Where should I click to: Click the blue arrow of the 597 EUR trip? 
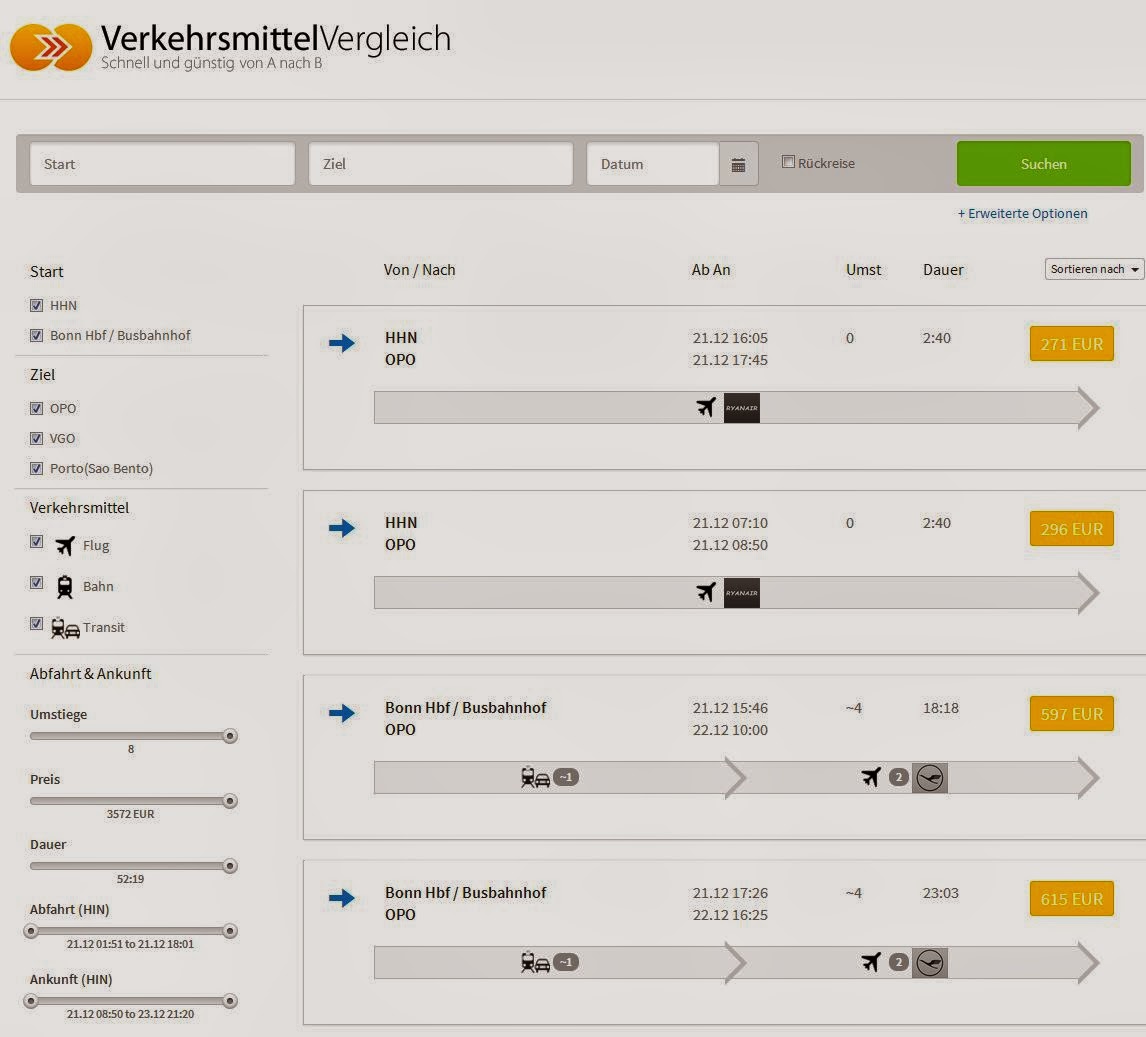341,713
